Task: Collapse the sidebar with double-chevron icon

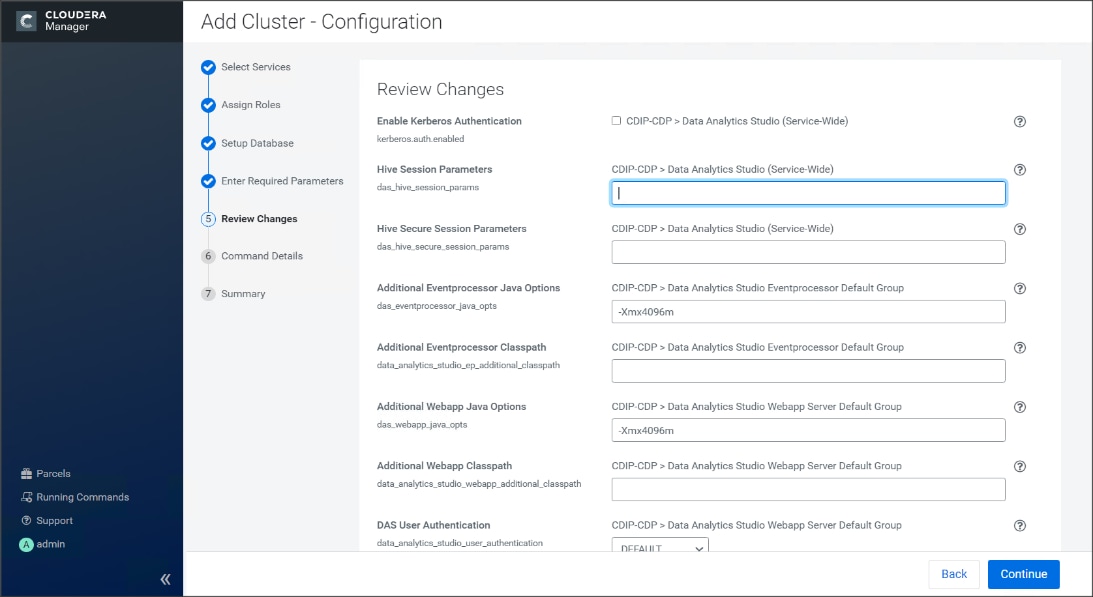Action: [x=165, y=579]
